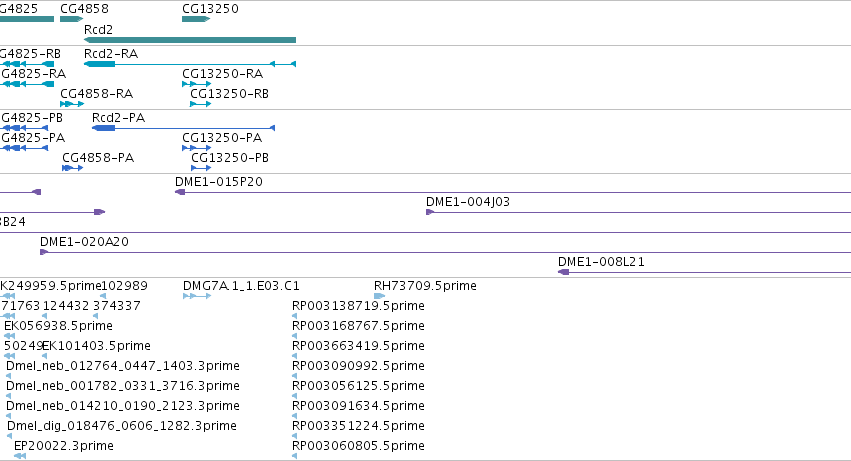
Task: Open the RH73709.5prime EST label
Action: (425, 286)
